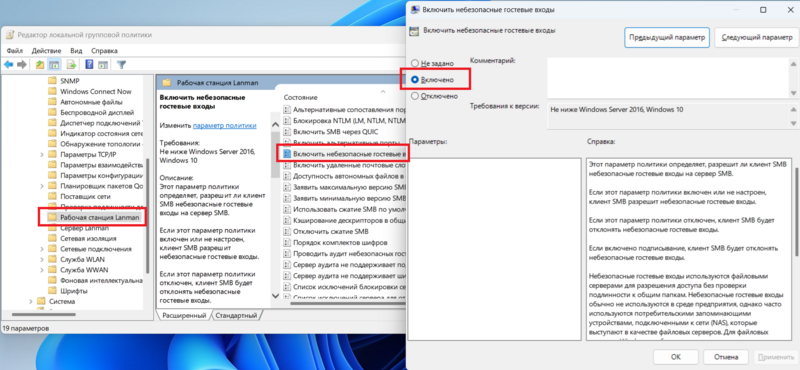Click the icon in the policy dialog title bar
800x370 pixels.
tap(415, 10)
